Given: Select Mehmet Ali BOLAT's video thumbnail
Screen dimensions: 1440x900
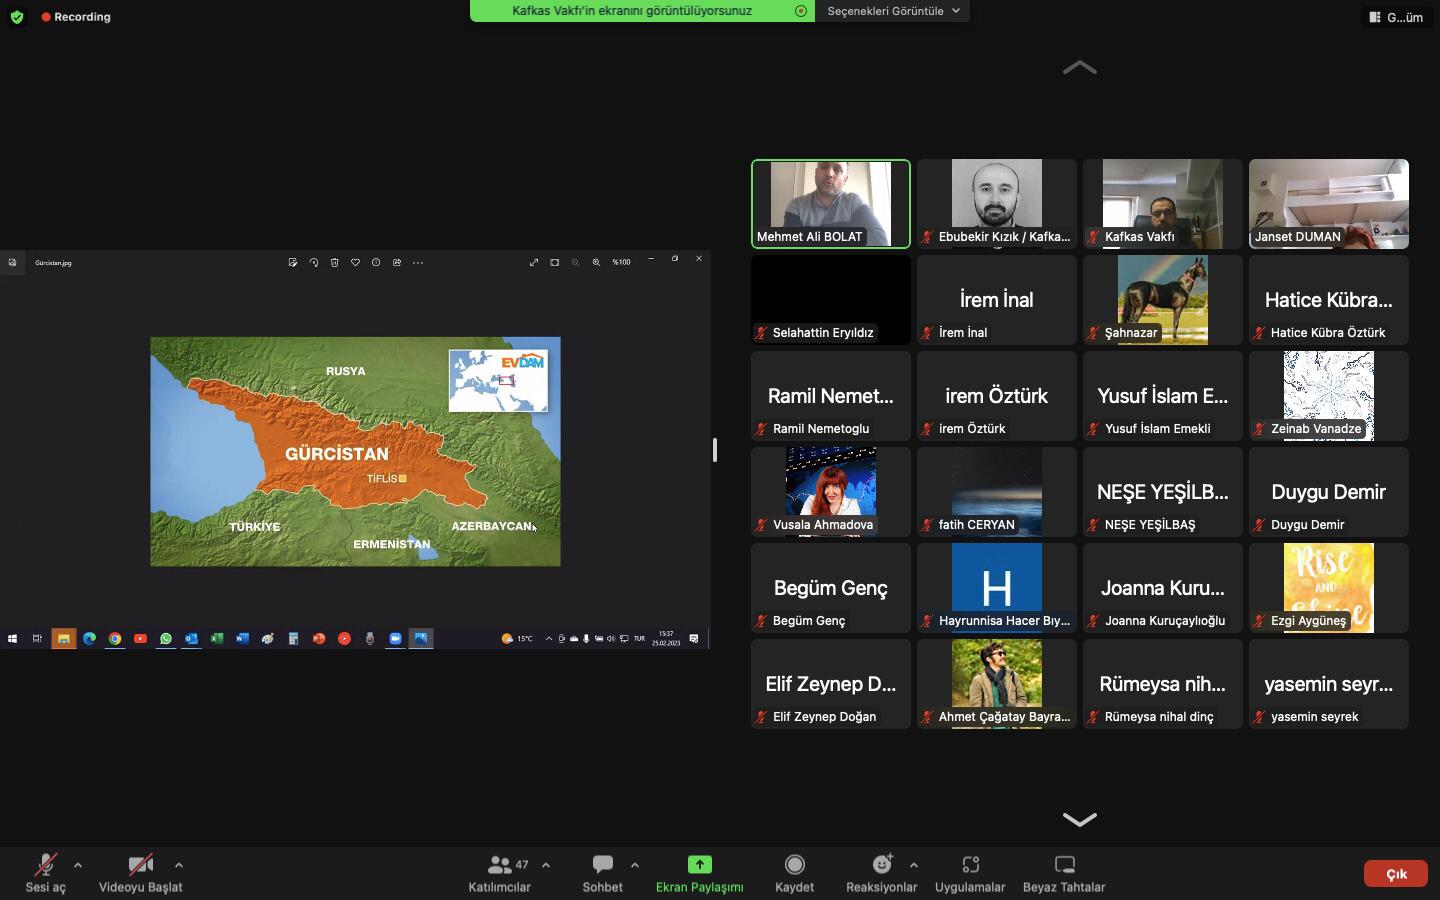Looking at the screenshot, I should [x=830, y=203].
